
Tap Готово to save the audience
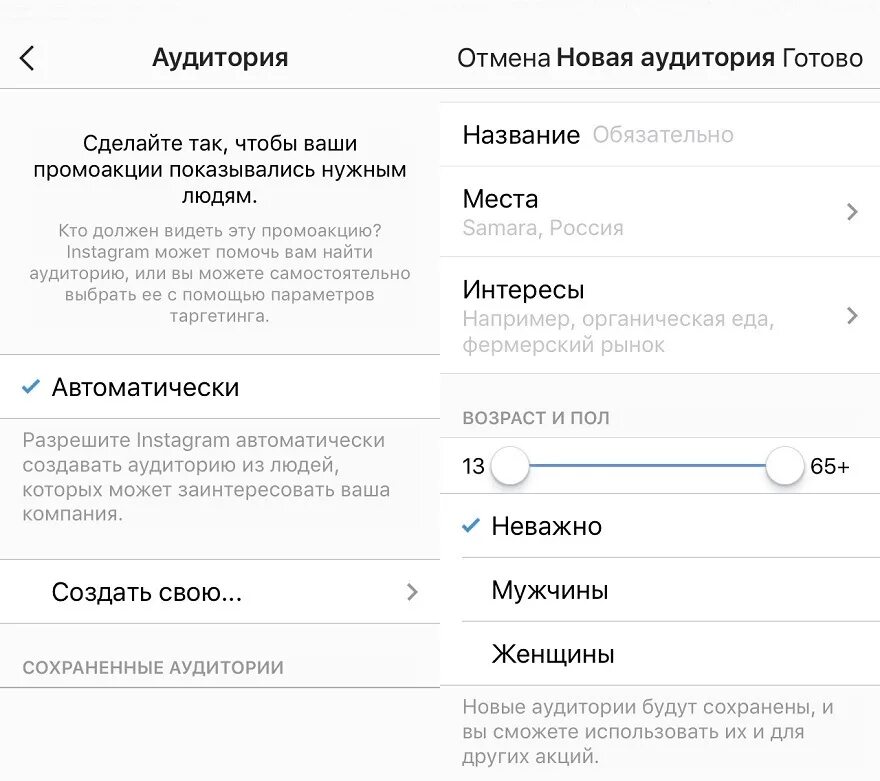pos(822,58)
